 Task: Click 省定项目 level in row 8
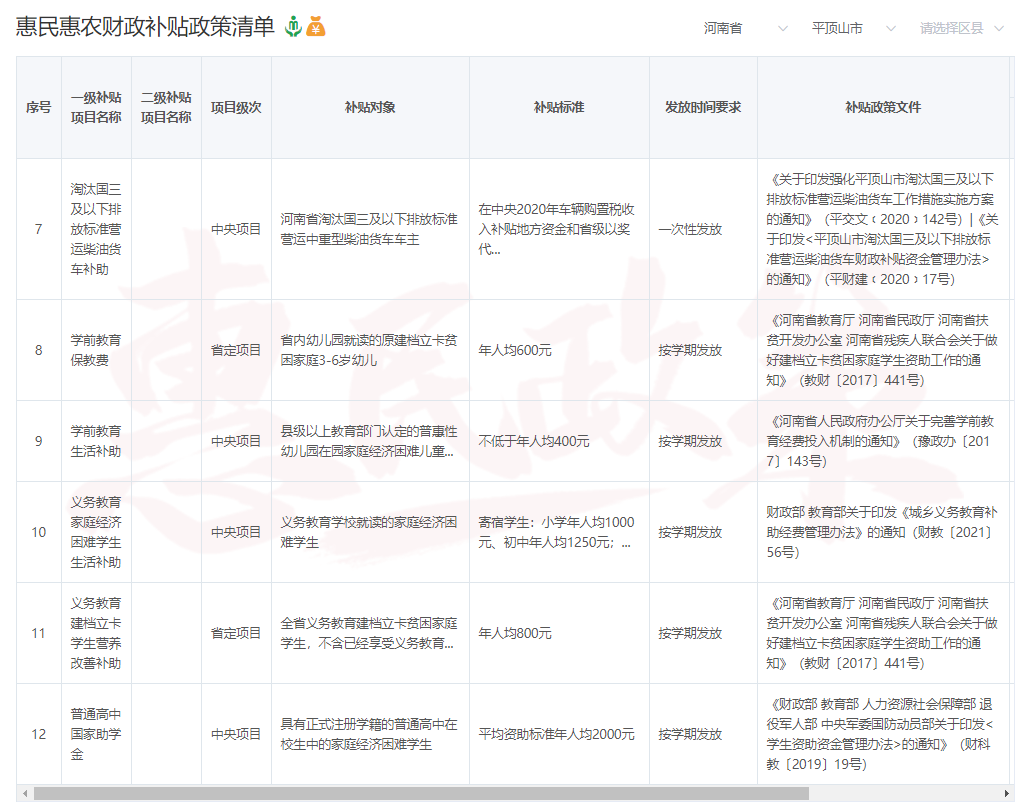(x=236, y=350)
